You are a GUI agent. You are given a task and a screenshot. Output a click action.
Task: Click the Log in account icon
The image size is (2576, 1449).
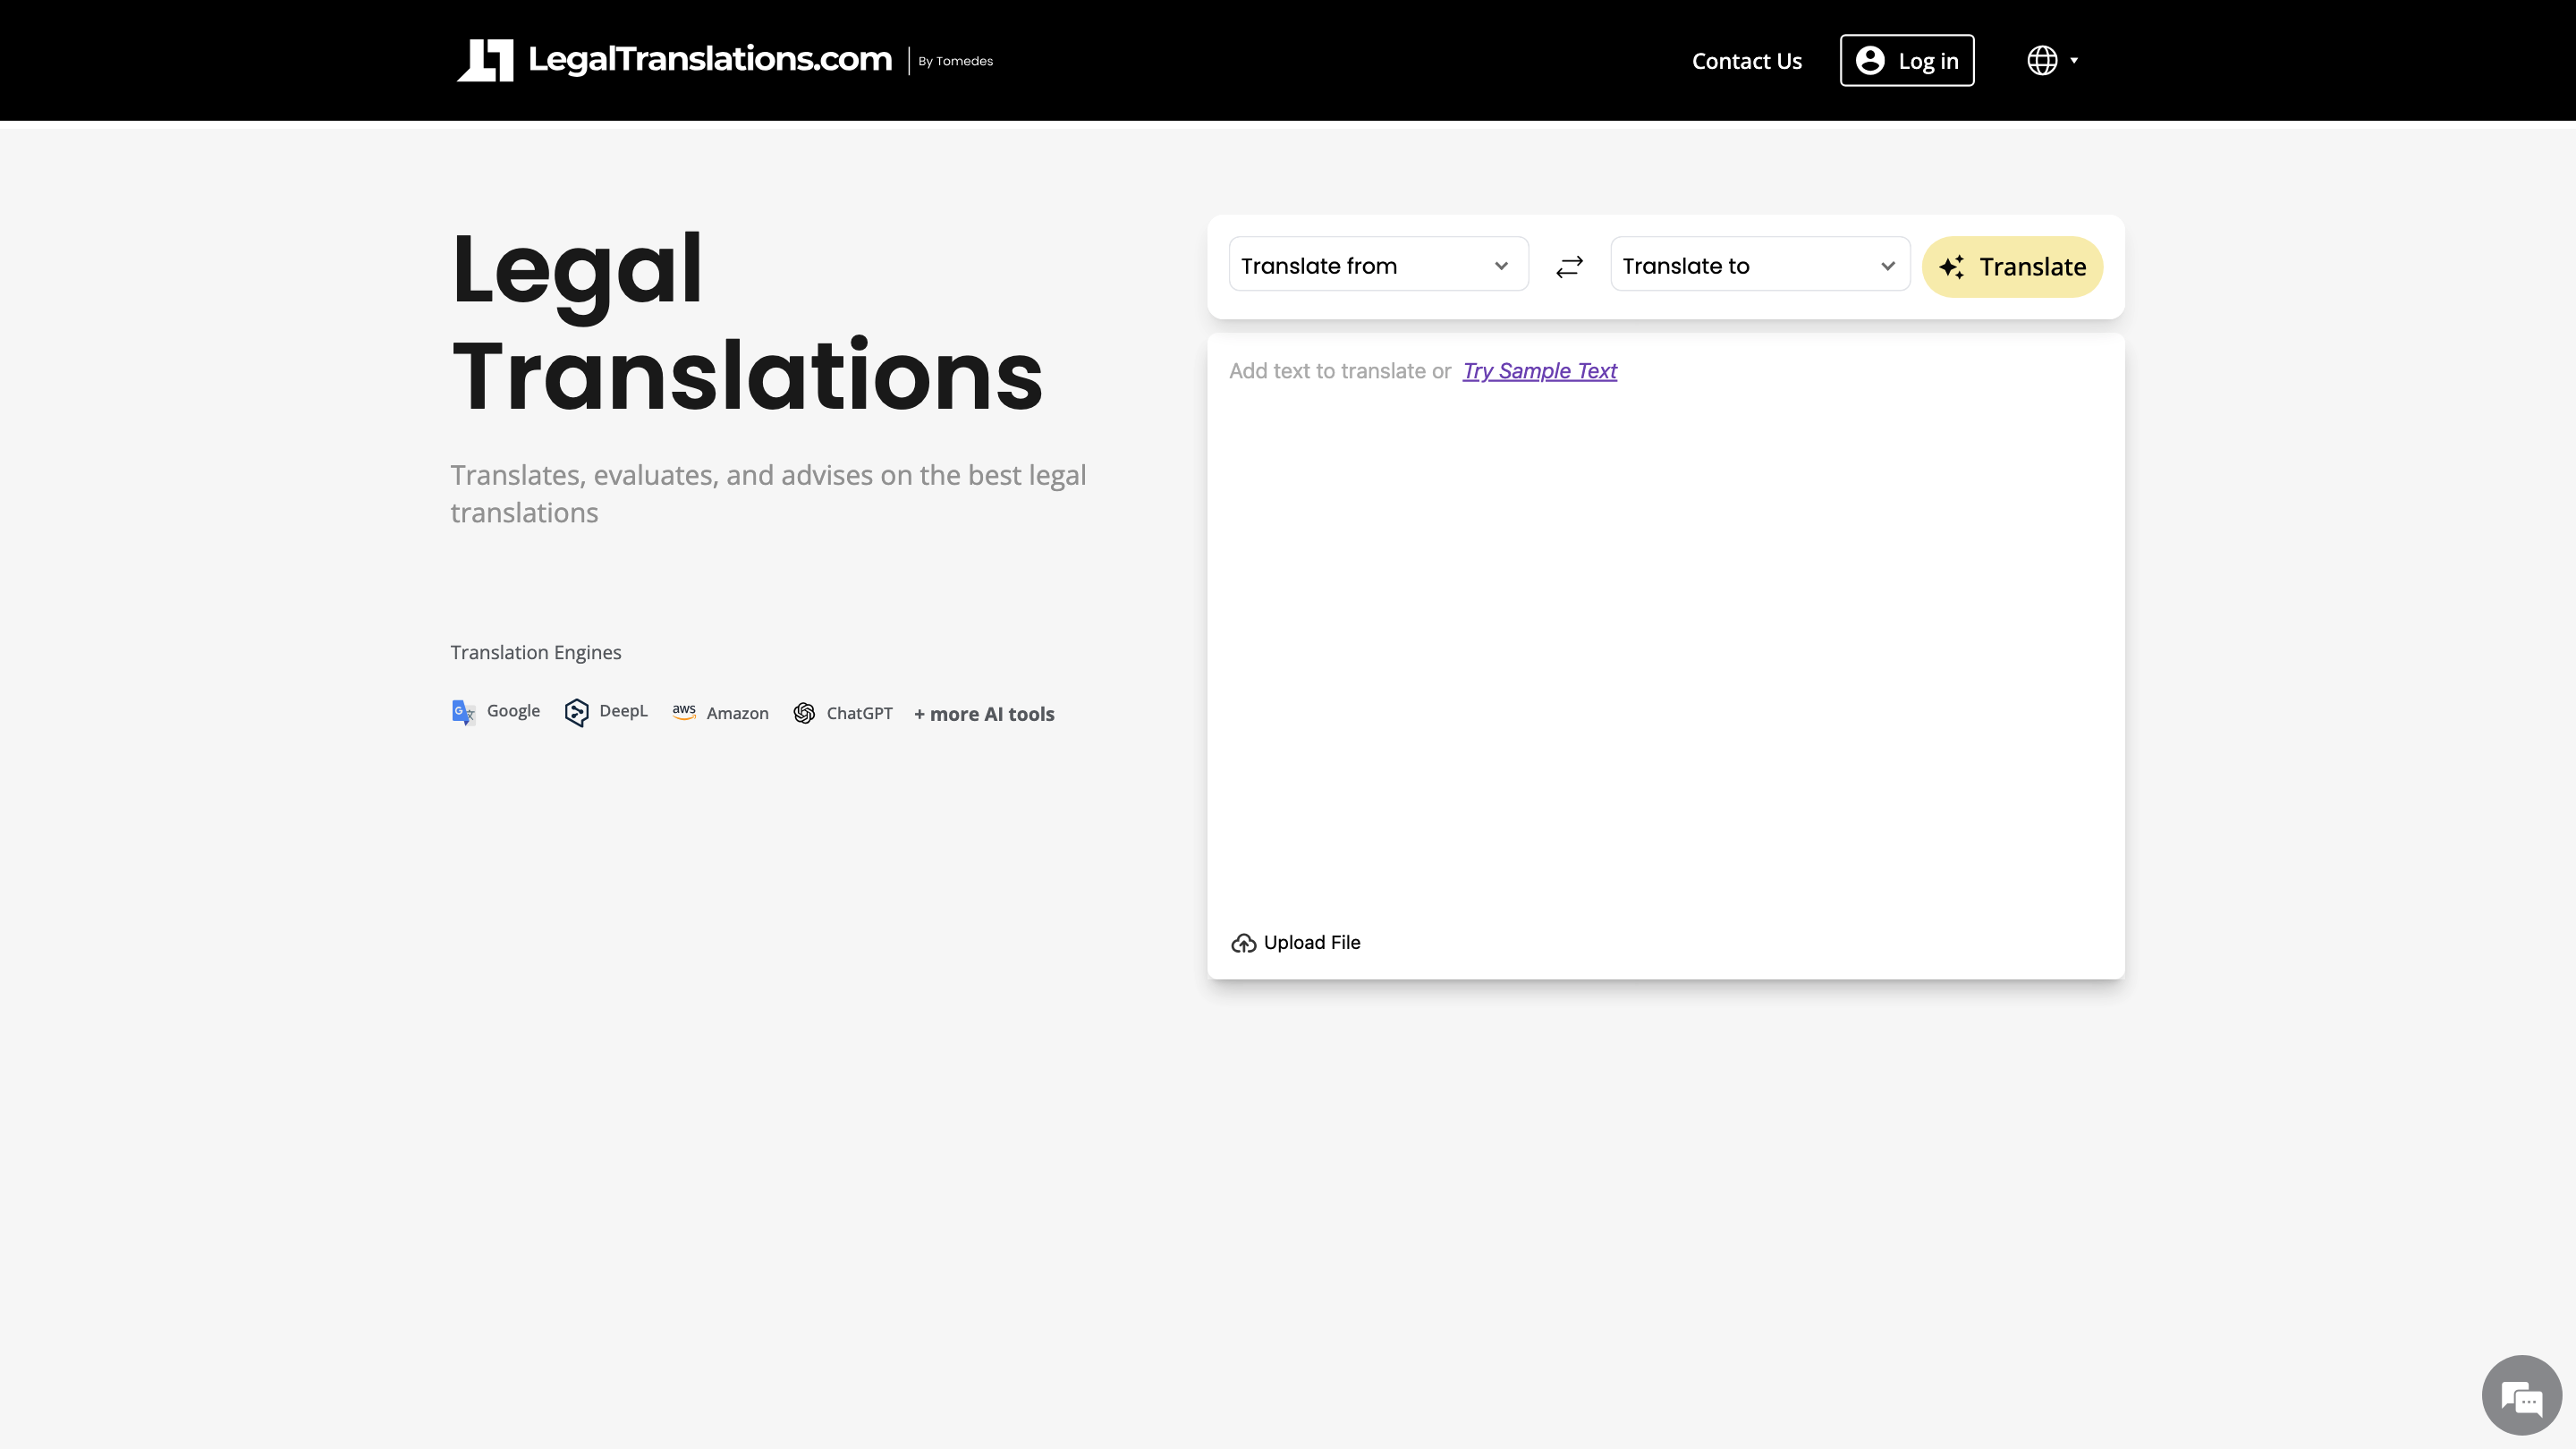[x=1869, y=60]
